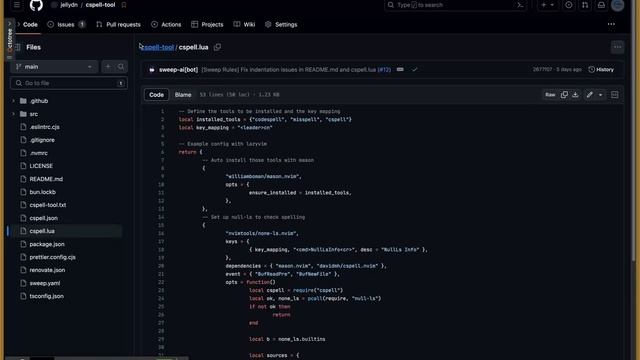Open cspell-tool.txt file
This screenshot has height=360, width=640.
[x=48, y=205]
